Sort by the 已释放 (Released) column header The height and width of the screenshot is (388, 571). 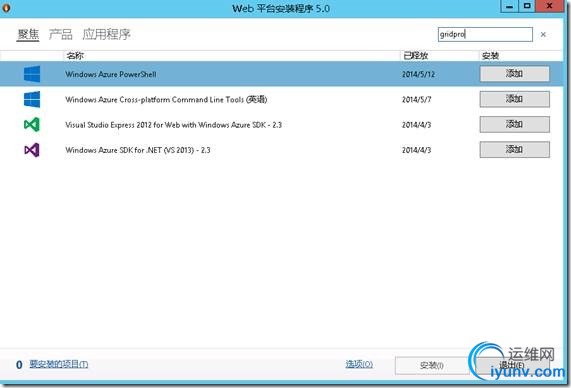(x=416, y=55)
